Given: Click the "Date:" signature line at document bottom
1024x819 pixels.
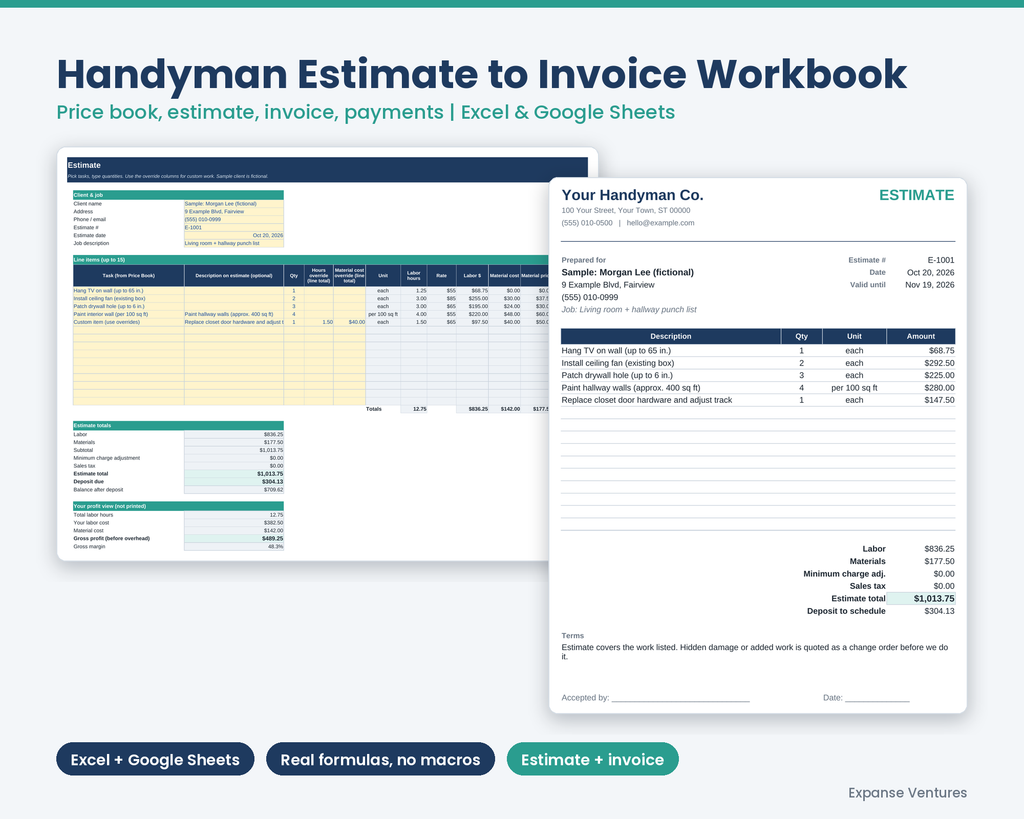Looking at the screenshot, I should 866,698.
